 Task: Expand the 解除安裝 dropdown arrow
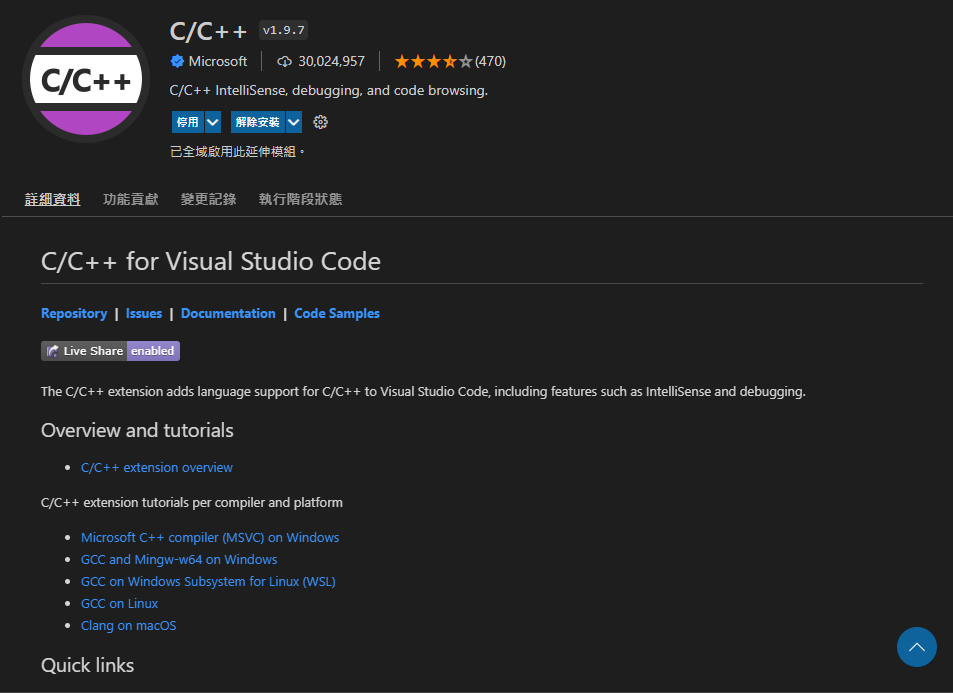point(294,122)
